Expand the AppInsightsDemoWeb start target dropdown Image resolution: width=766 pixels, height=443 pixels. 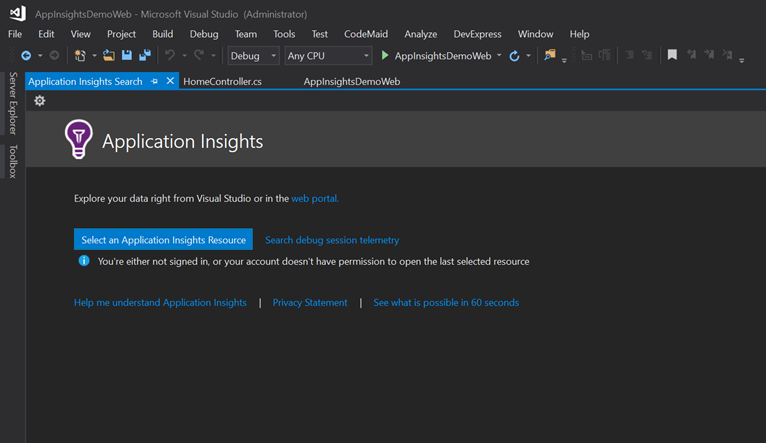[499, 56]
